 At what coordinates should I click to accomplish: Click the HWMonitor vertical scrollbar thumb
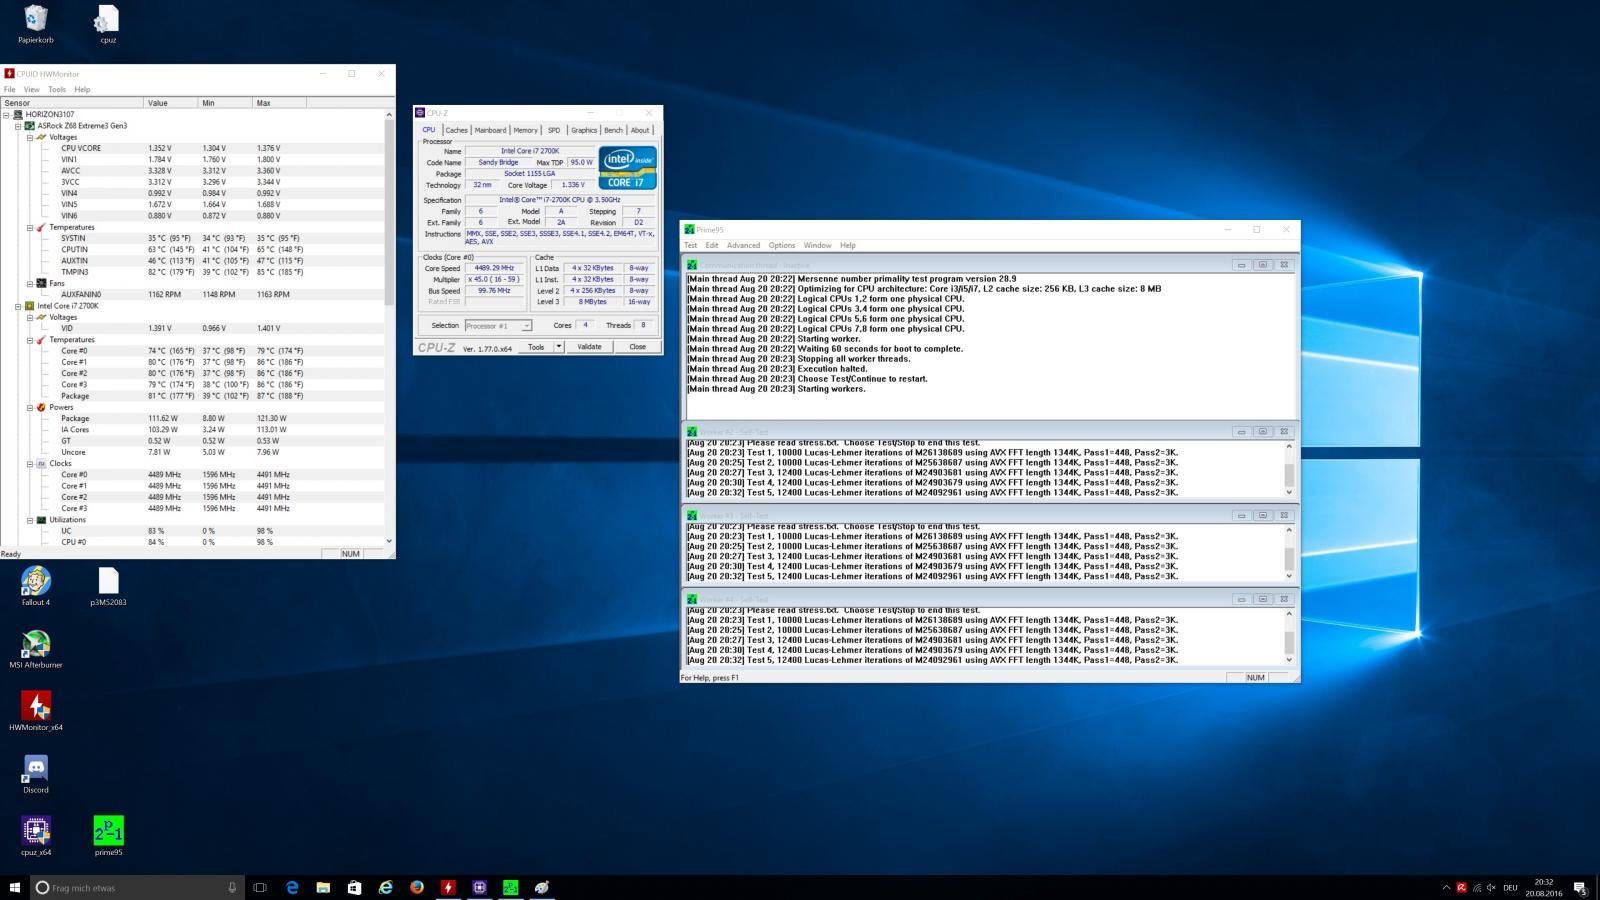389,214
